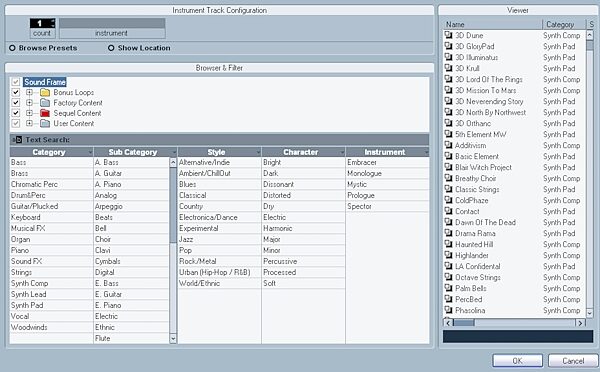Click the preset icon beside Haunted Hill
This screenshot has width=600, height=372.
point(448,244)
